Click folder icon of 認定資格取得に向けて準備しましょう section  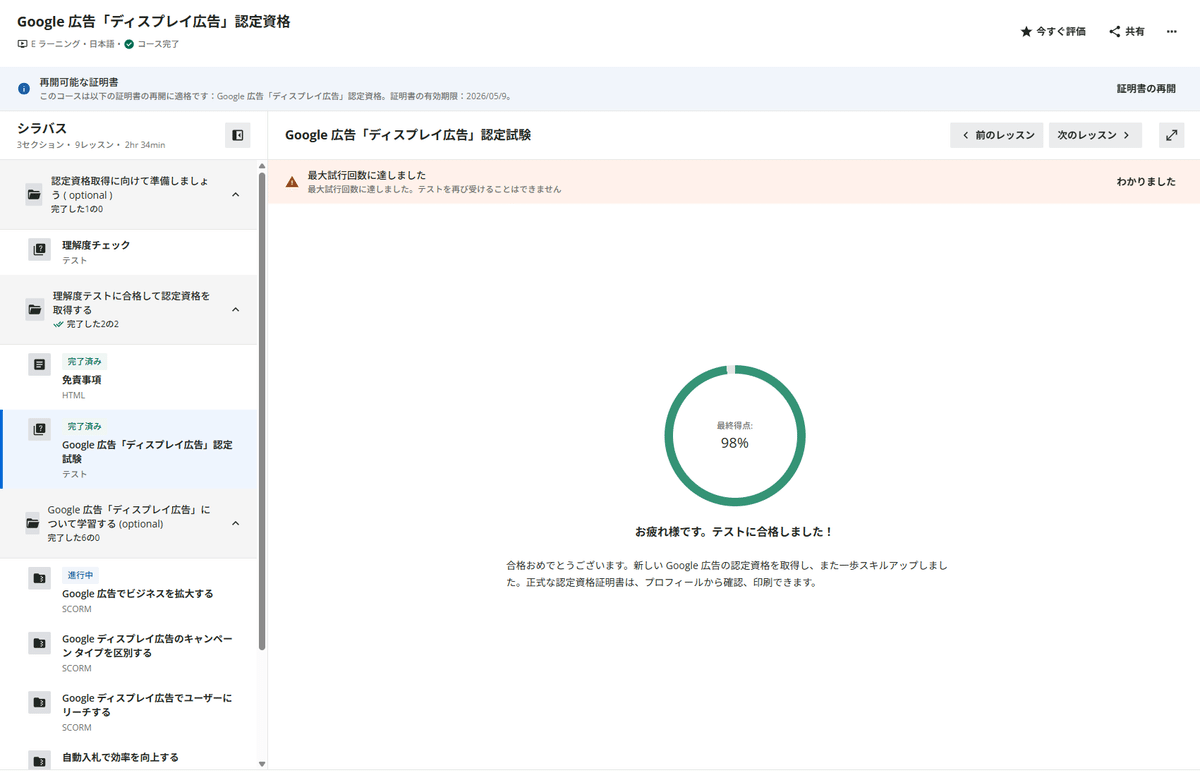[35, 195]
